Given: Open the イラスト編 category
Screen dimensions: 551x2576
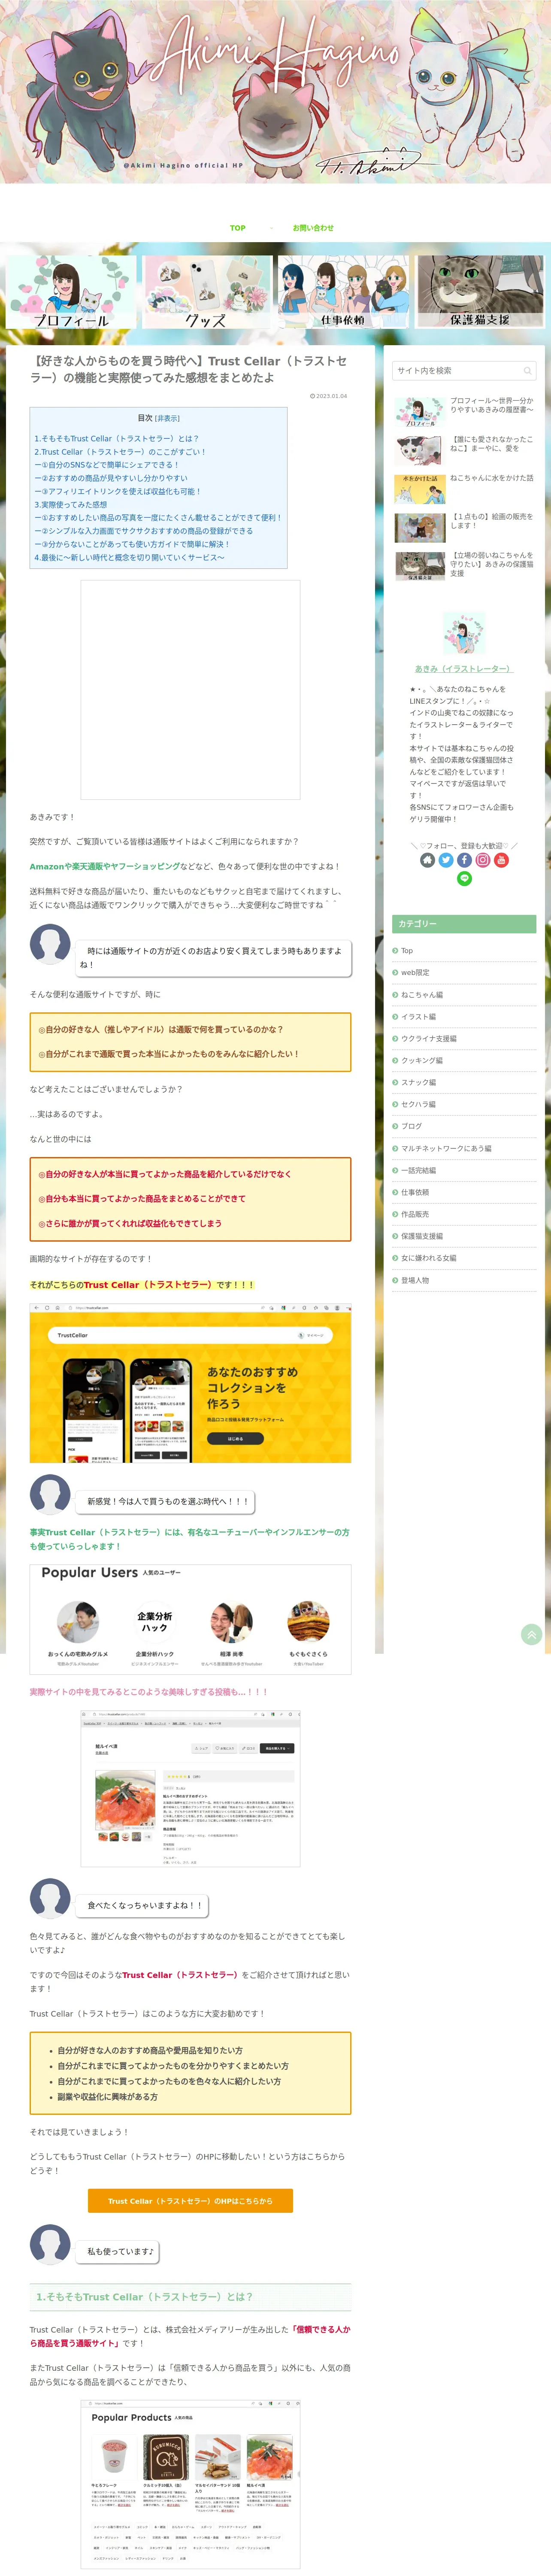Looking at the screenshot, I should tap(464, 1017).
